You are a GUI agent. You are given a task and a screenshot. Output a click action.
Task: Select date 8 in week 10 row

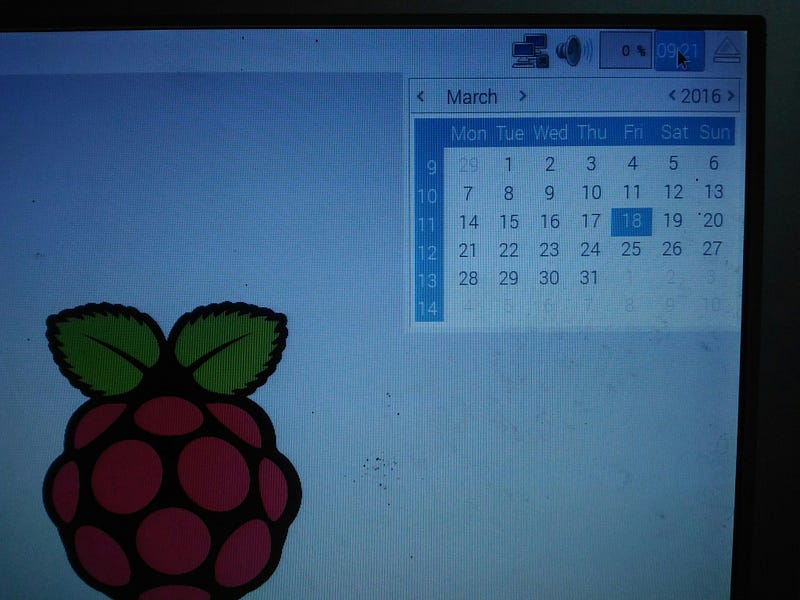tap(508, 193)
